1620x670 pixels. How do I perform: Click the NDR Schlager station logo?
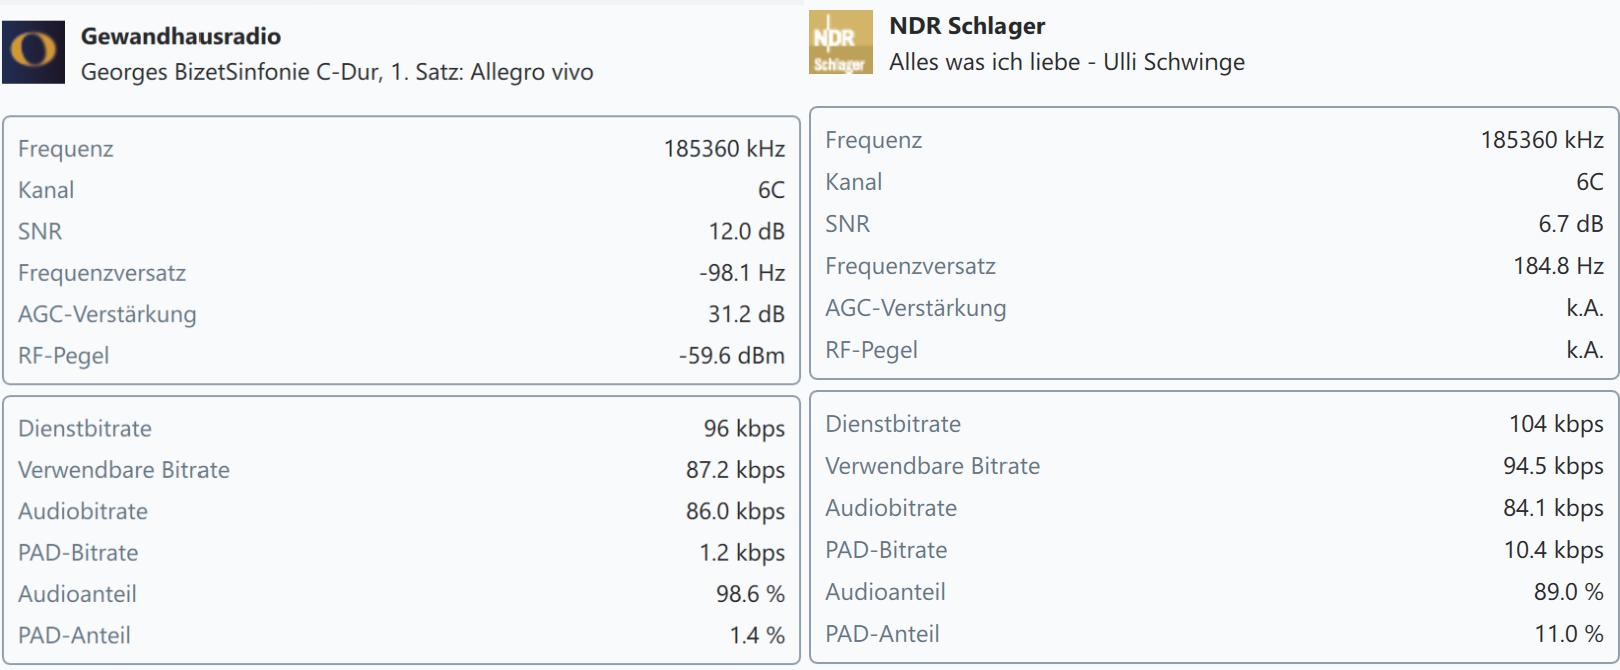pyautogui.click(x=840, y=42)
